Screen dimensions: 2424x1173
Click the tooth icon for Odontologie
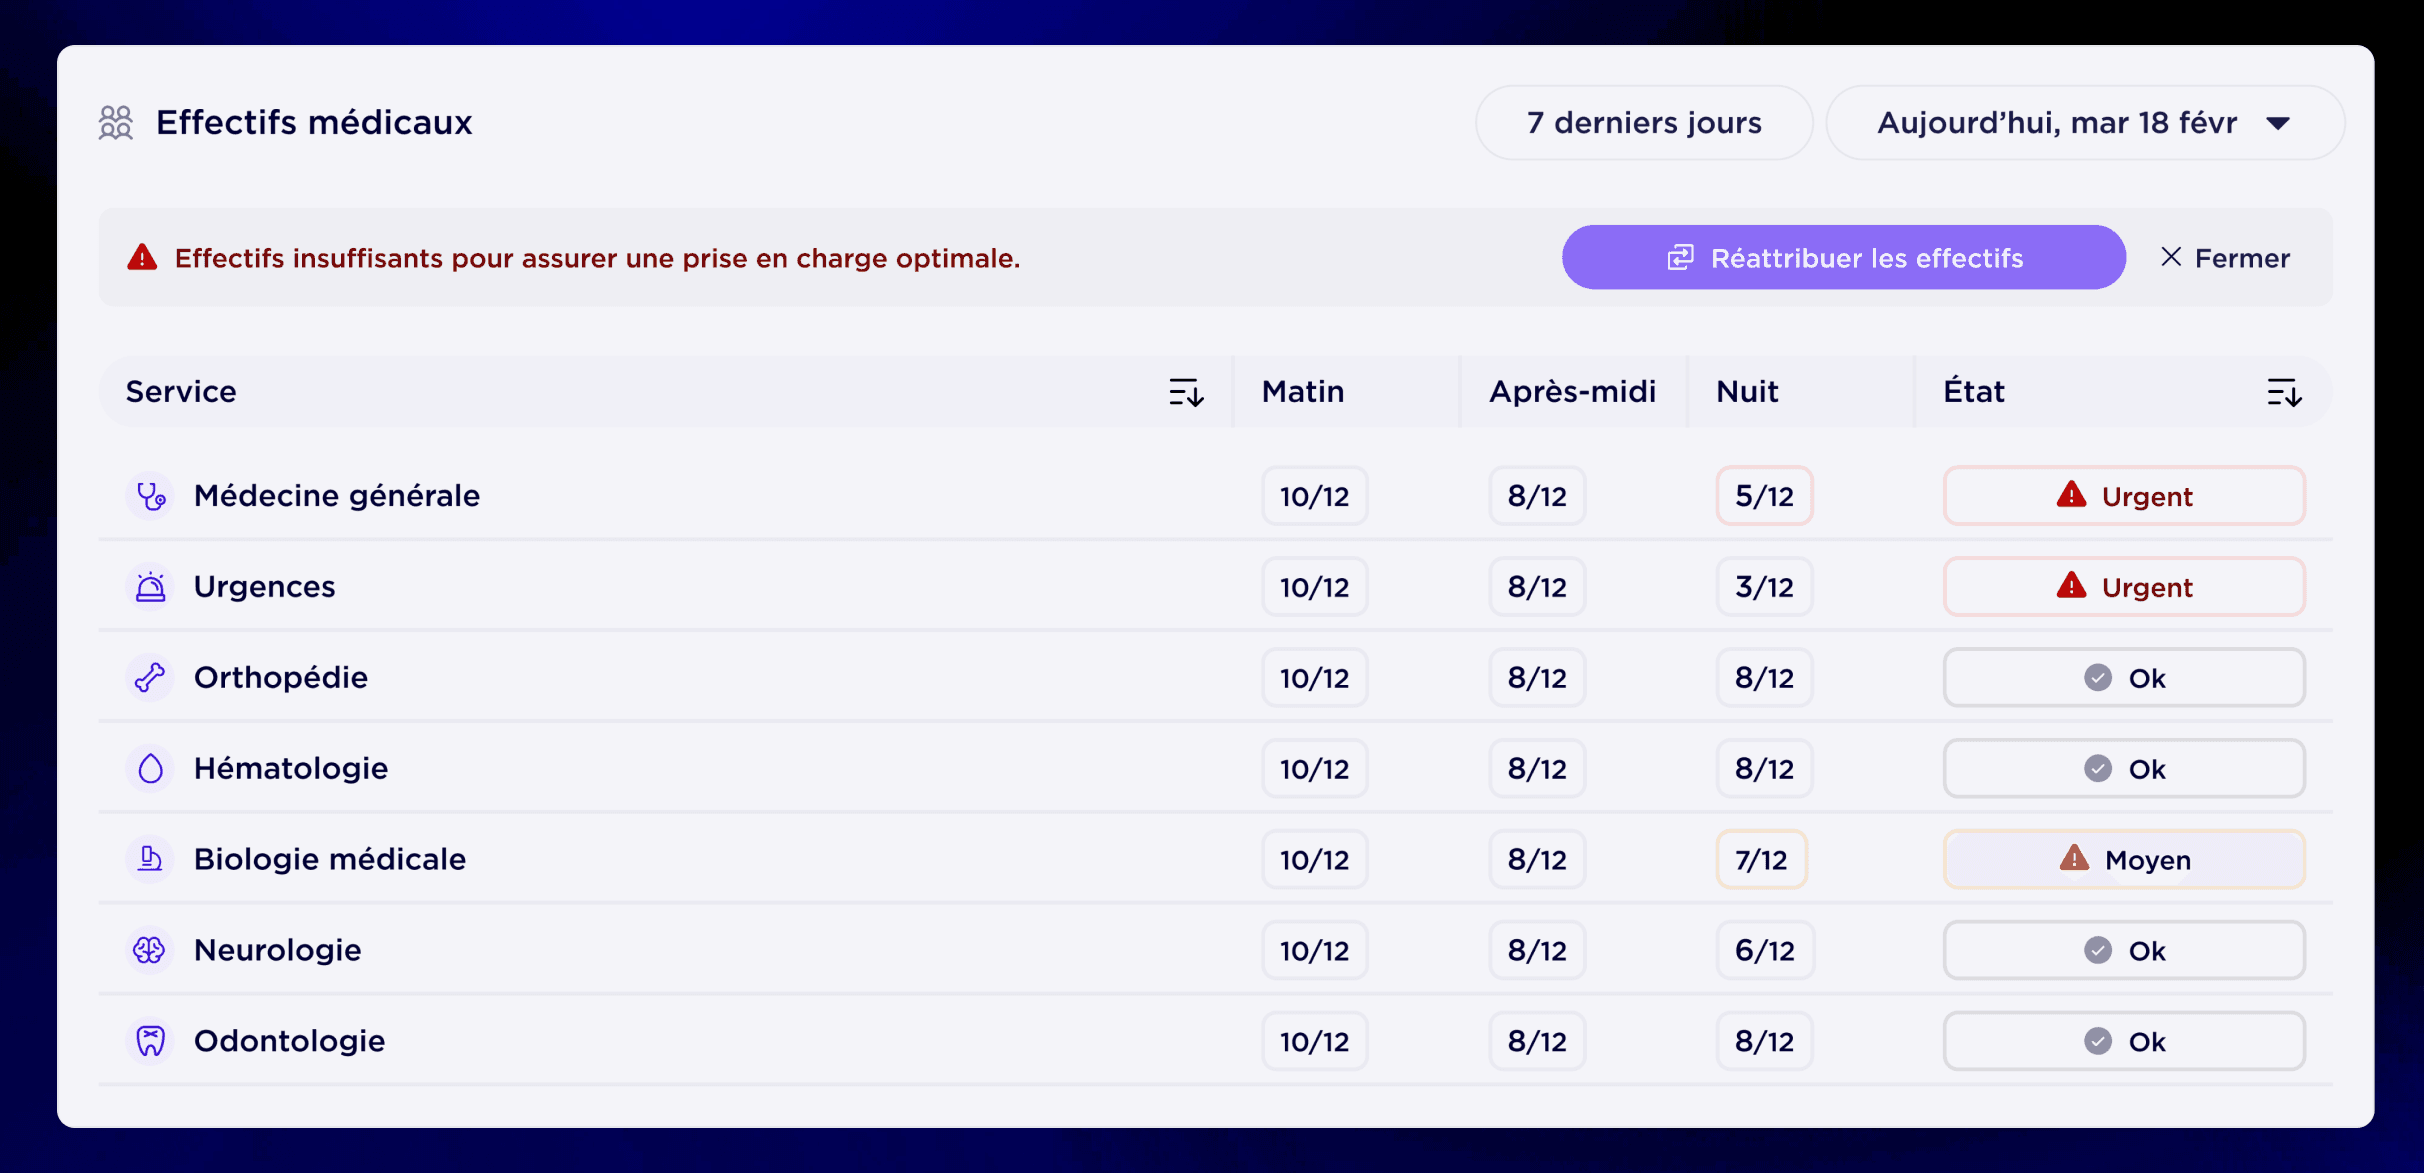(x=150, y=1042)
